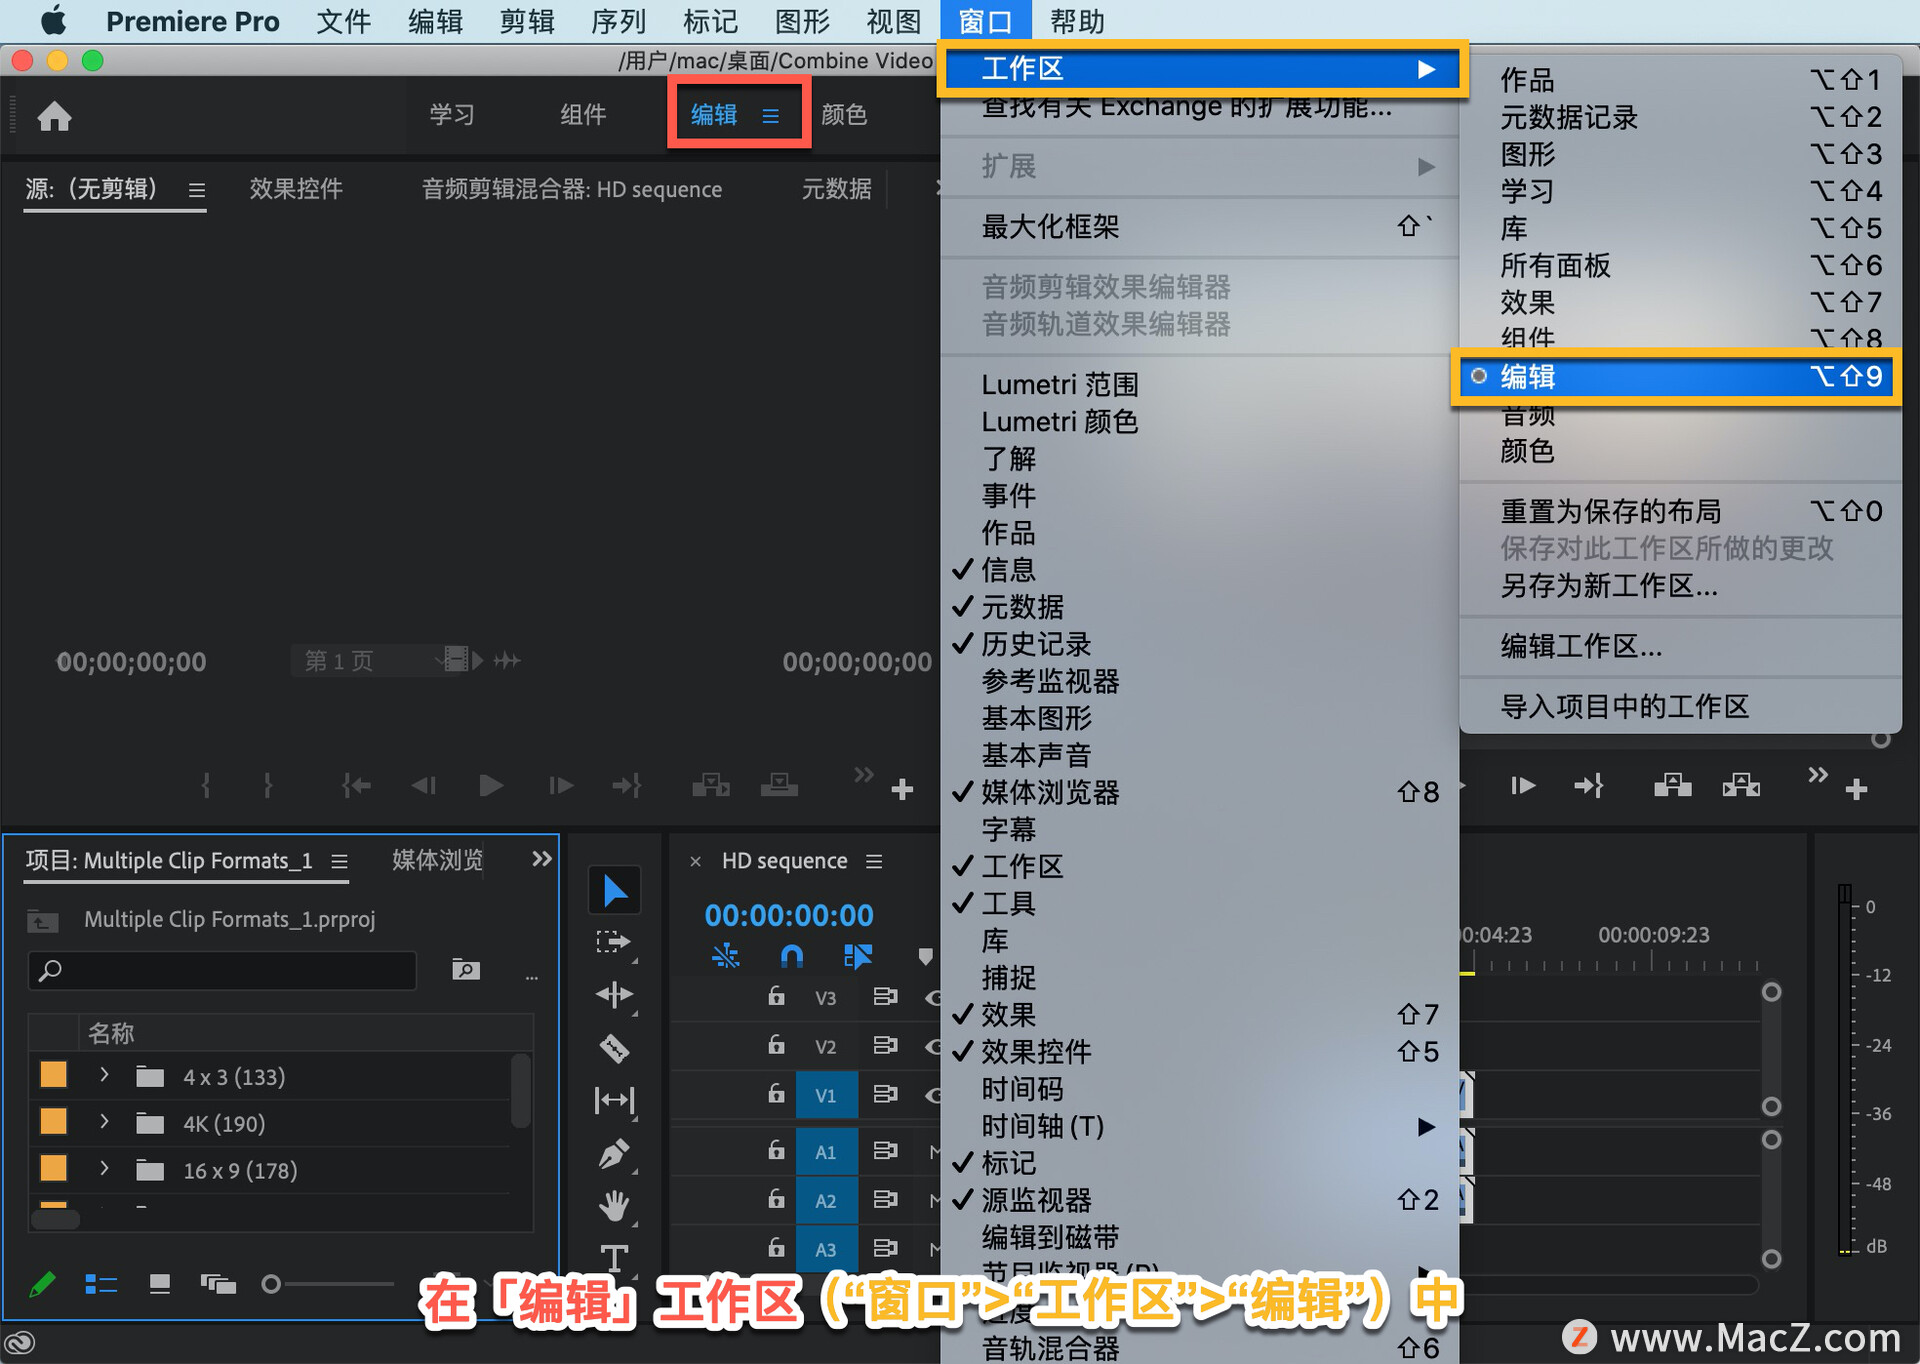Toggle lock on V3 track
1920x1364 pixels.
[x=776, y=997]
